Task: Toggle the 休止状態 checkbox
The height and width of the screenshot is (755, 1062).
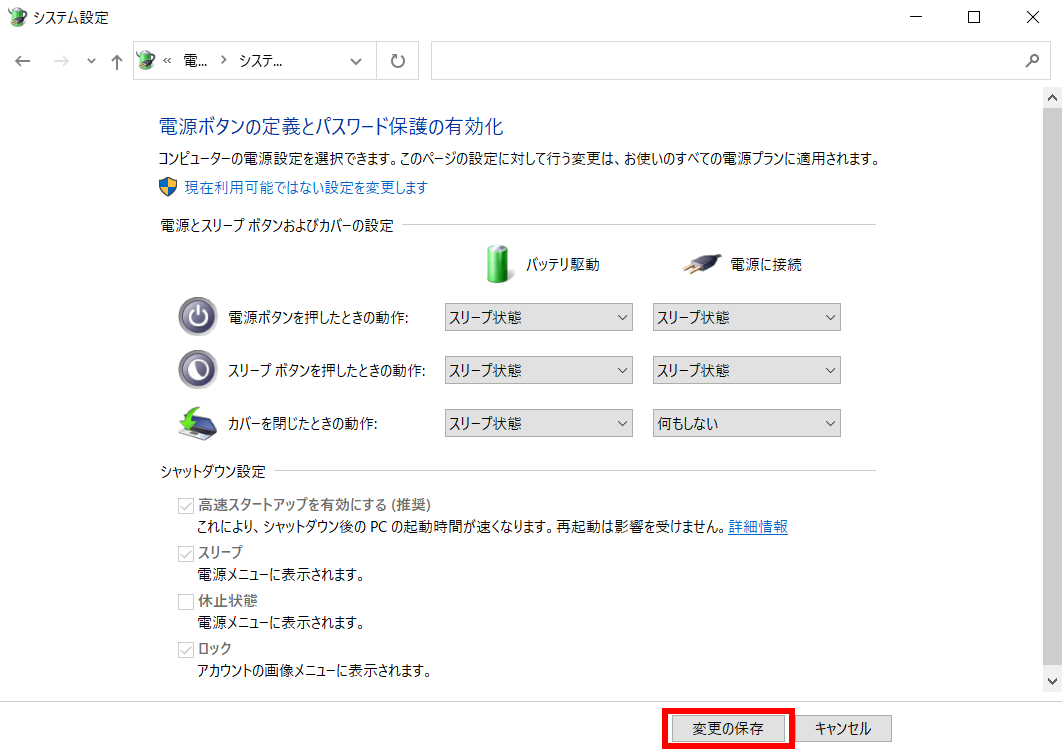Action: [x=186, y=601]
